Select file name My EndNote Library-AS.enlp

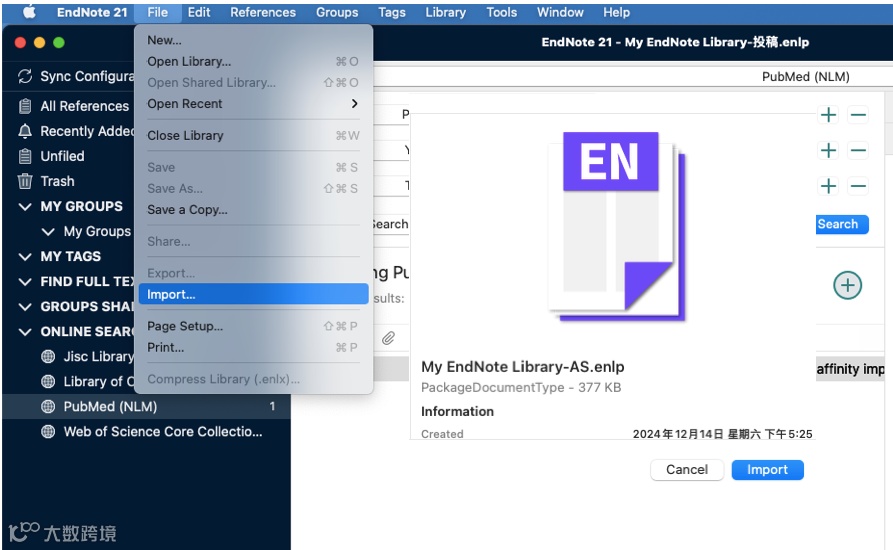click(x=522, y=367)
